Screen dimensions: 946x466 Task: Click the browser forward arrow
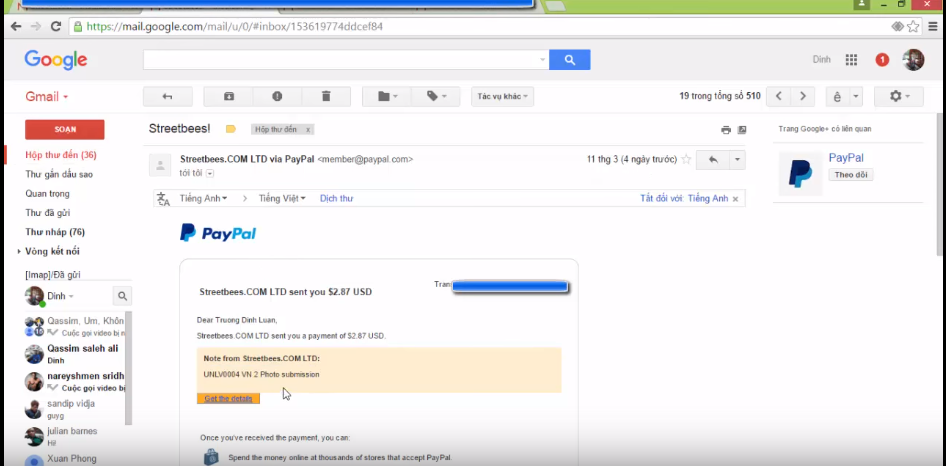click(36, 27)
